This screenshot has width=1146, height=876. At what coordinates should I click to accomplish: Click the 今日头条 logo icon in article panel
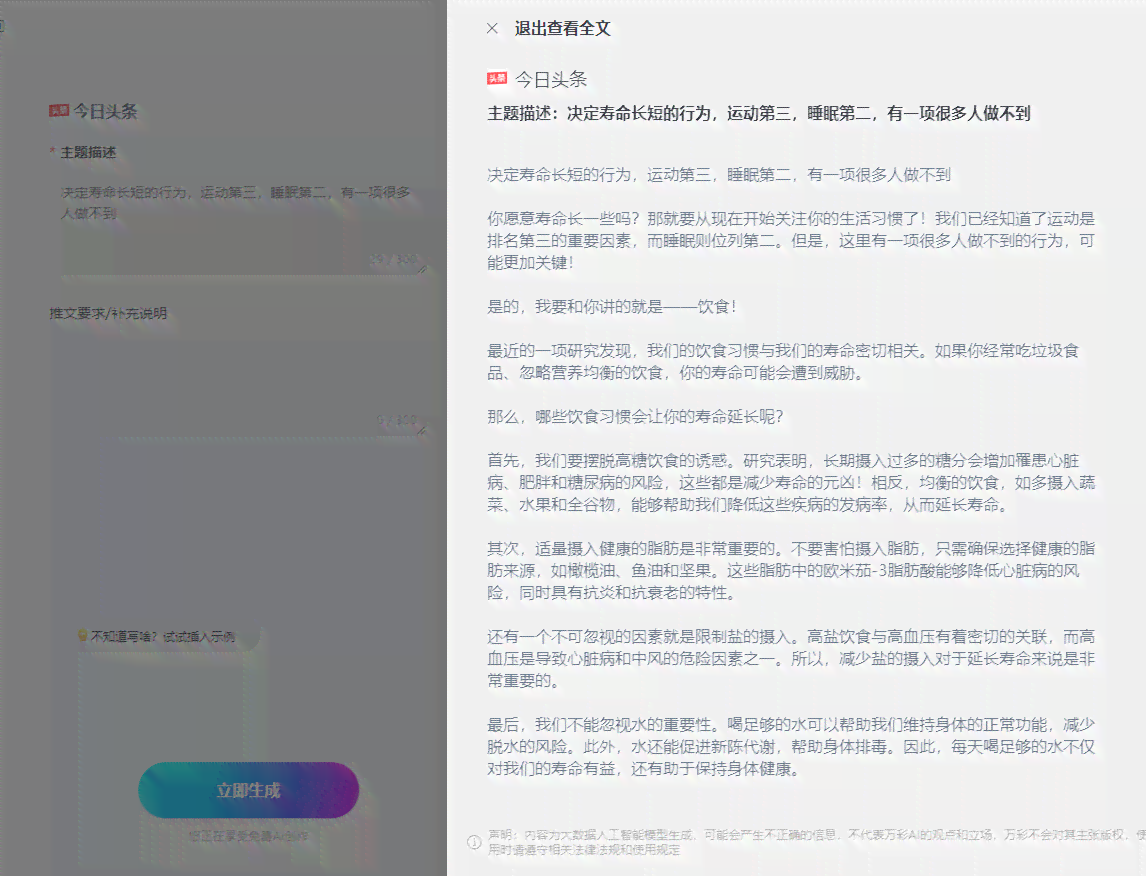tap(497, 78)
